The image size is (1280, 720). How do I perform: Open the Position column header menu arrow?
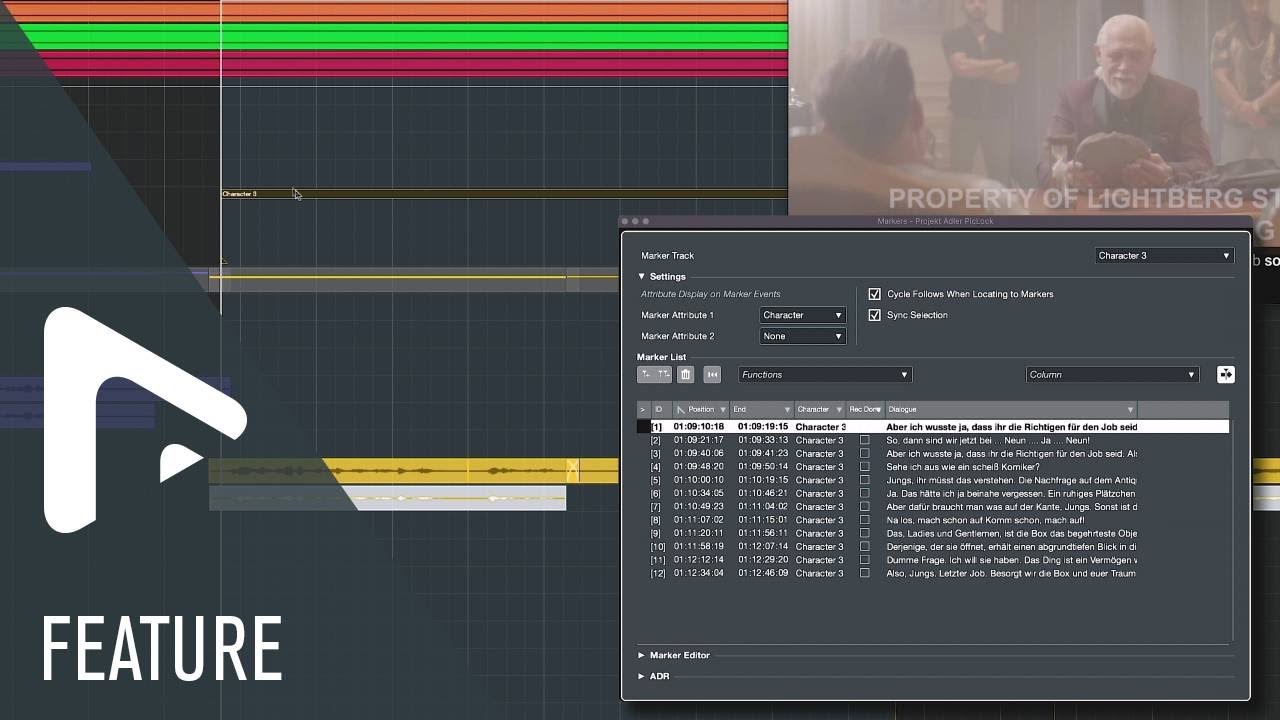pos(723,409)
